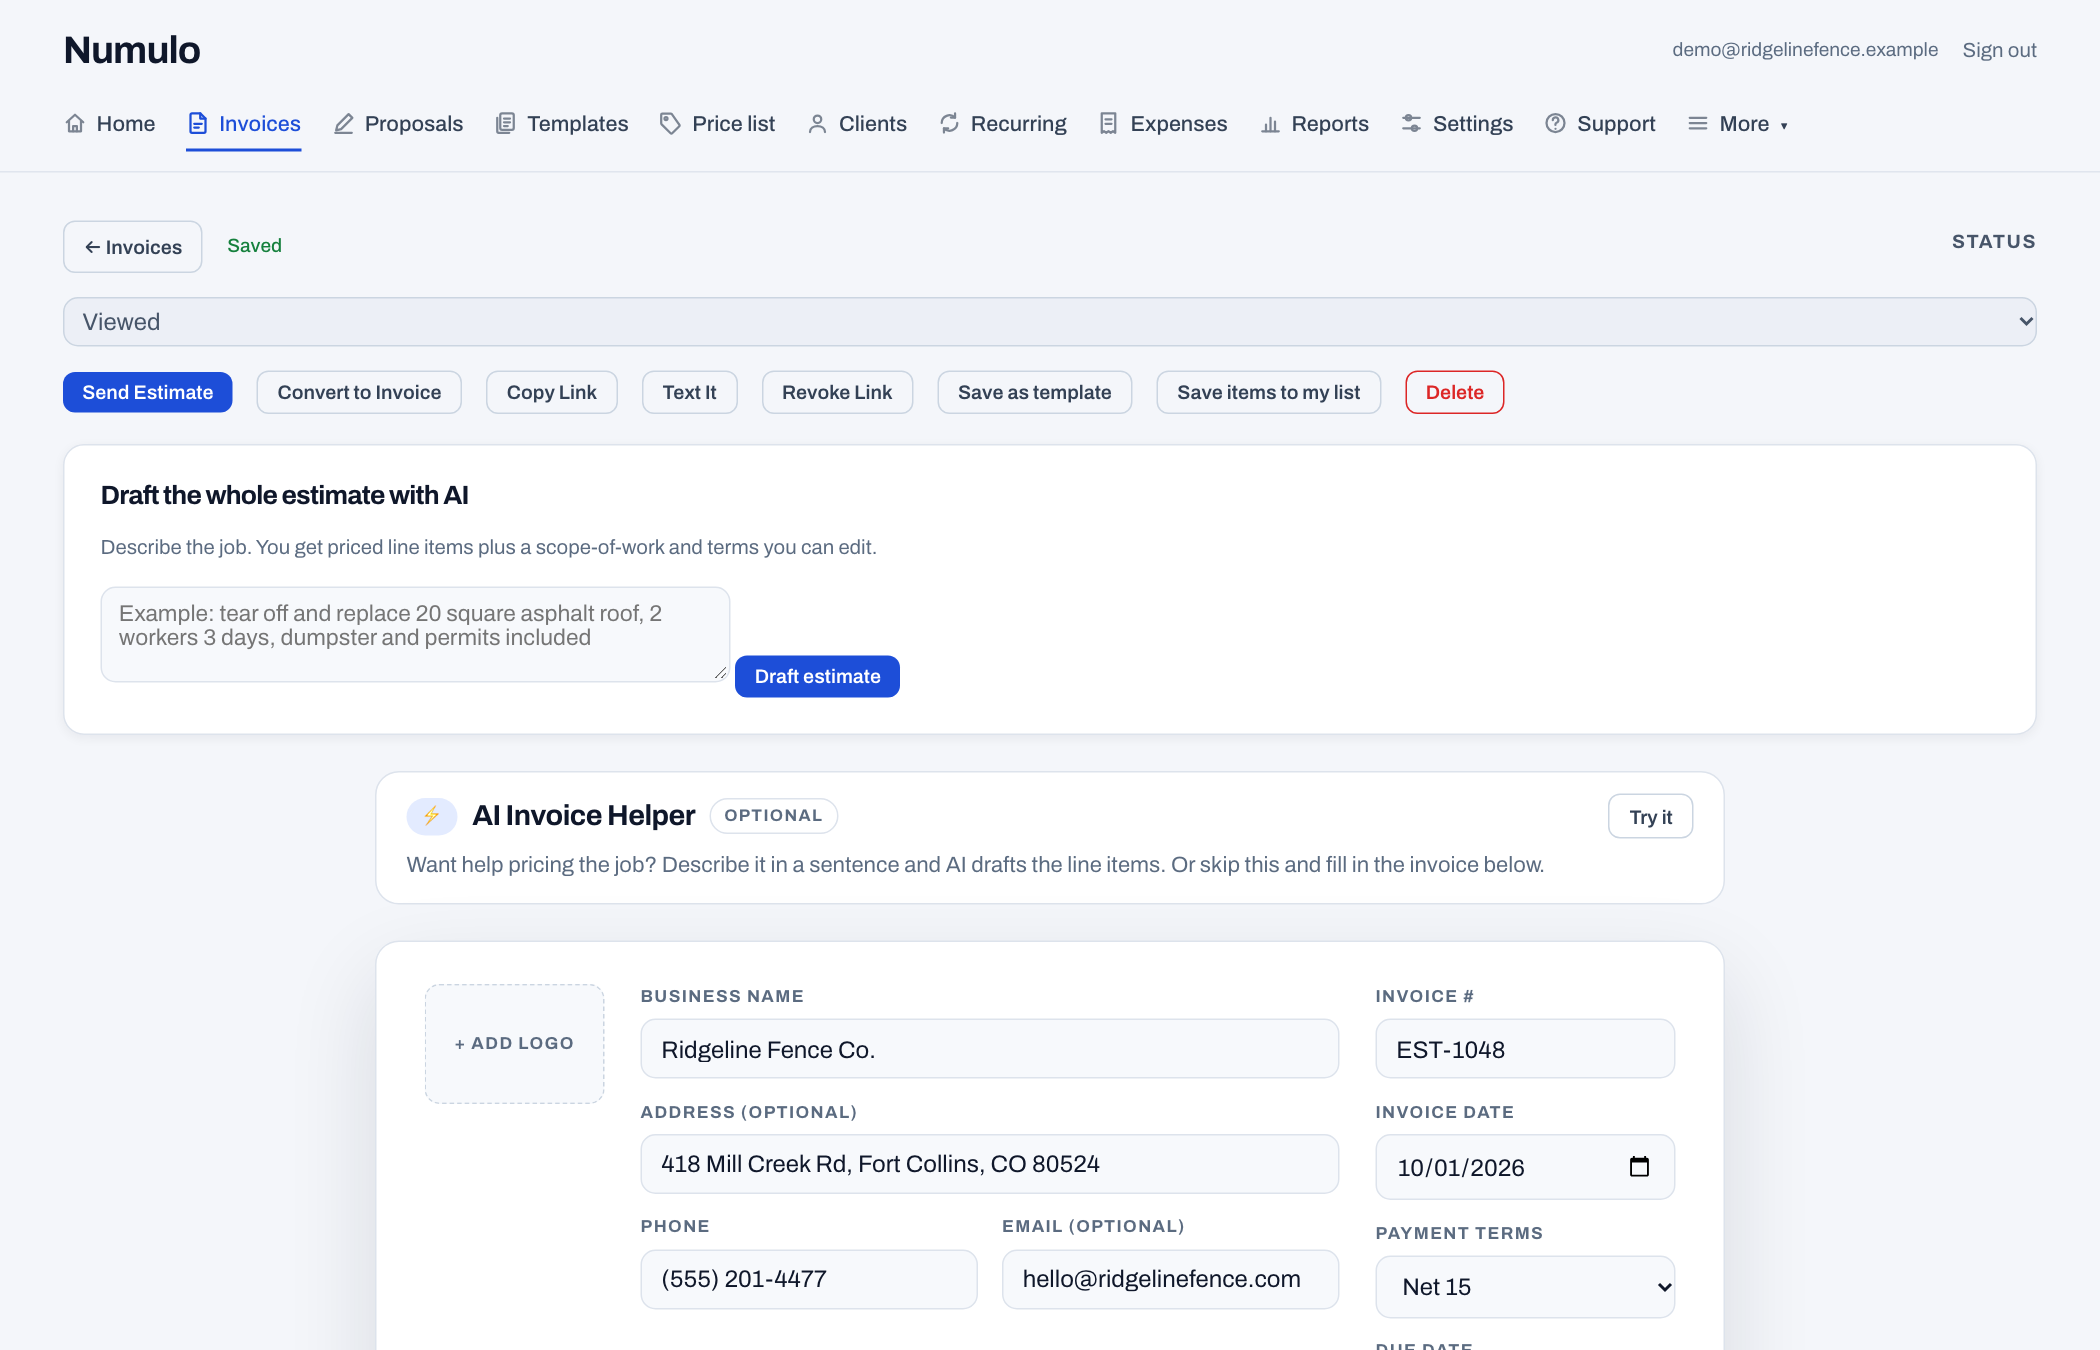Open the invoice date calendar picker icon
Viewport: 2100px width, 1350px height.
point(1639,1167)
